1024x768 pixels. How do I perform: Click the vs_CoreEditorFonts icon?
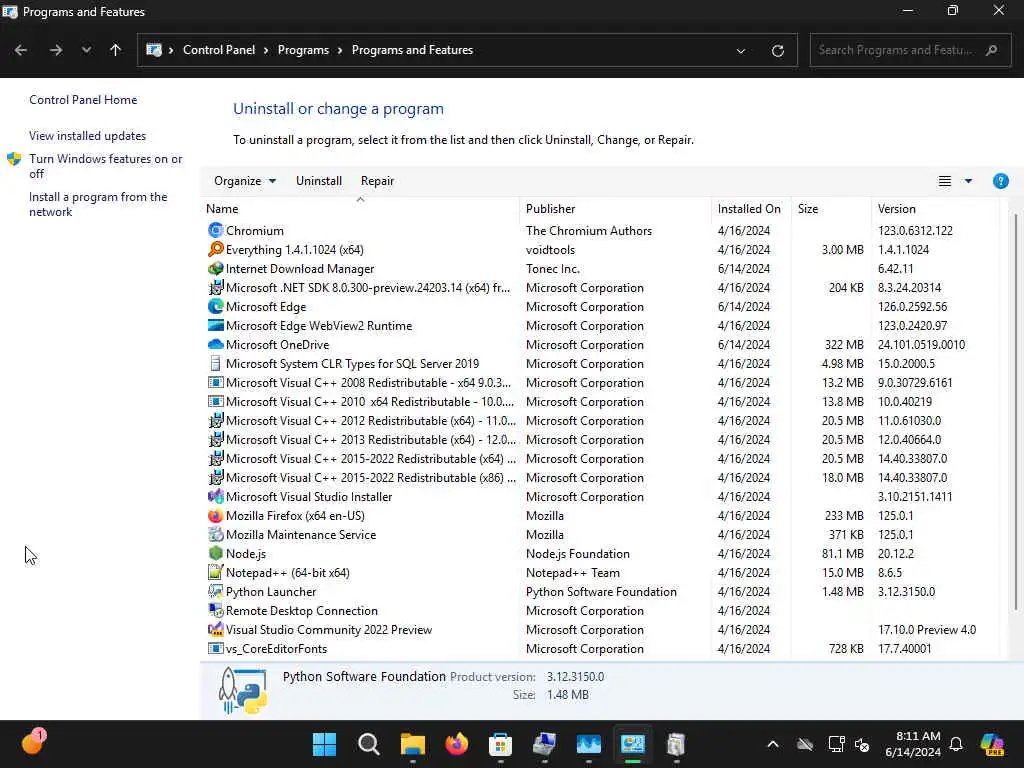coord(216,648)
